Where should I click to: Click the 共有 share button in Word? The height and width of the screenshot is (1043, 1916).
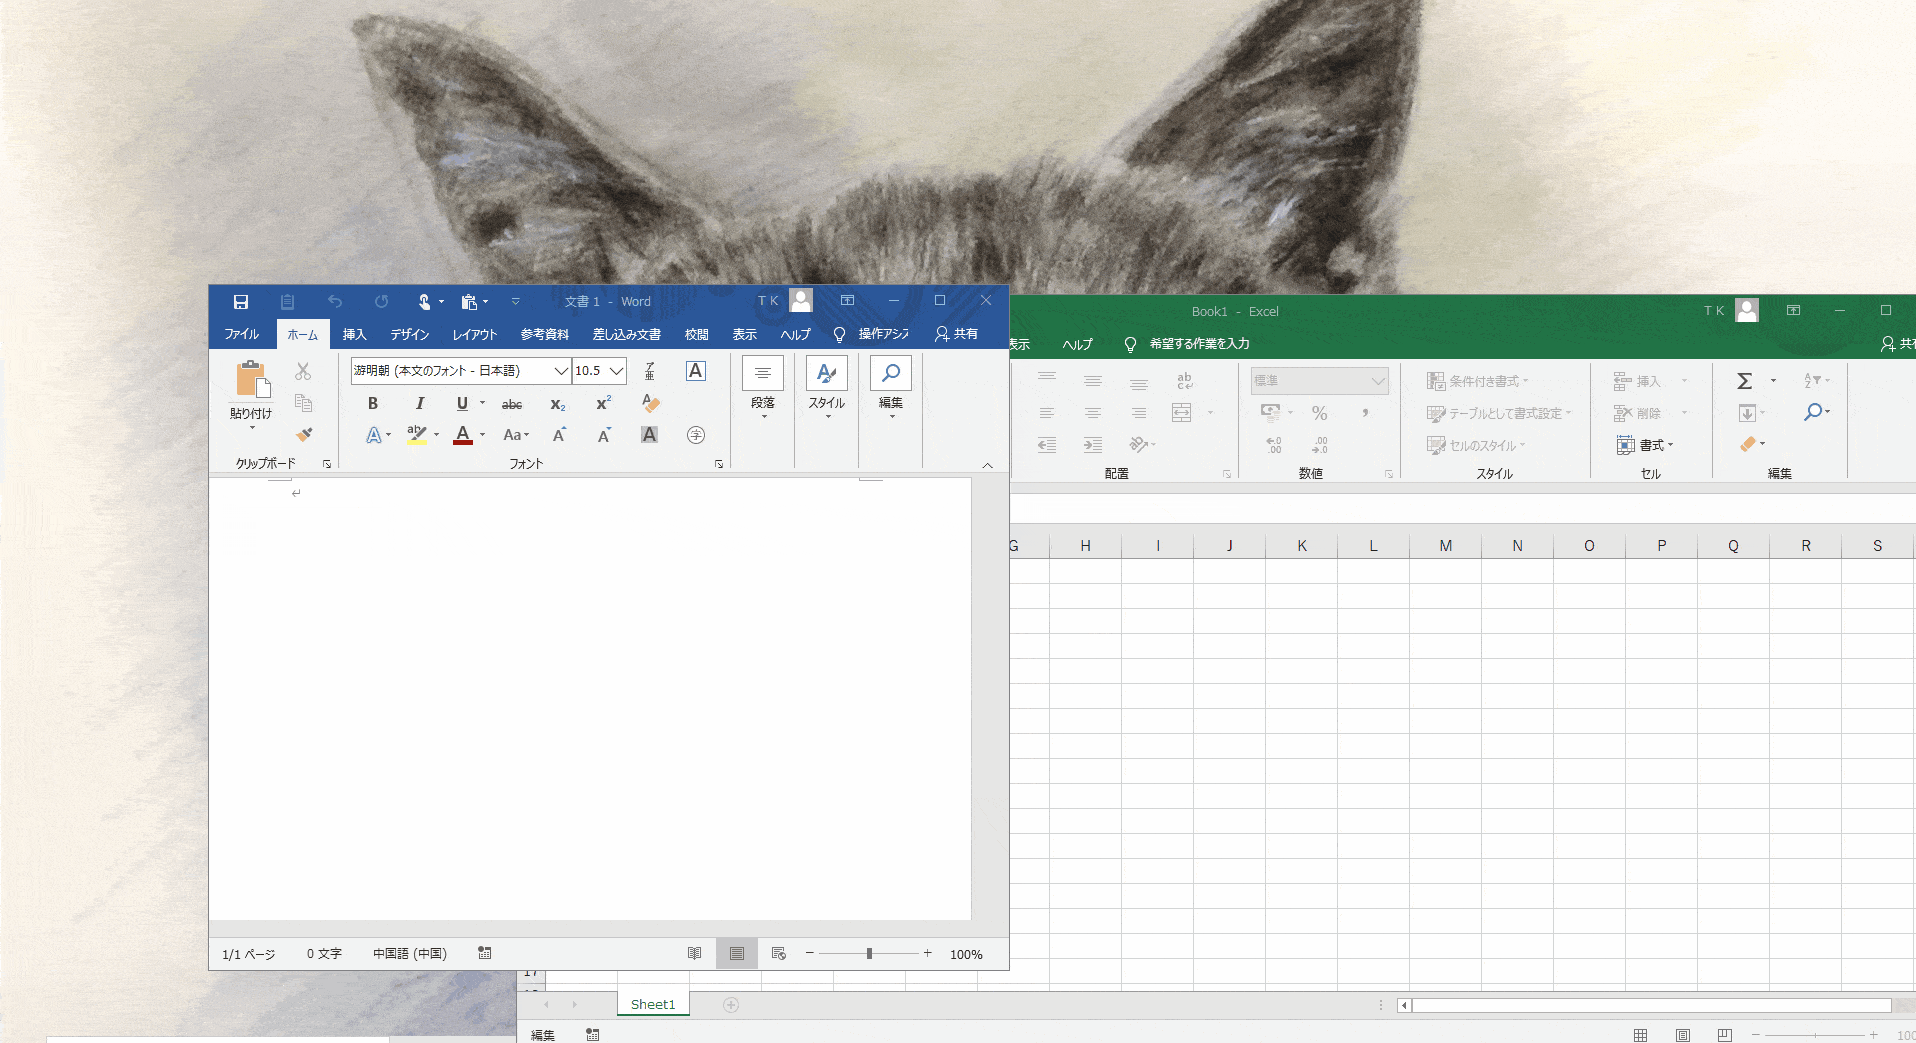957,334
